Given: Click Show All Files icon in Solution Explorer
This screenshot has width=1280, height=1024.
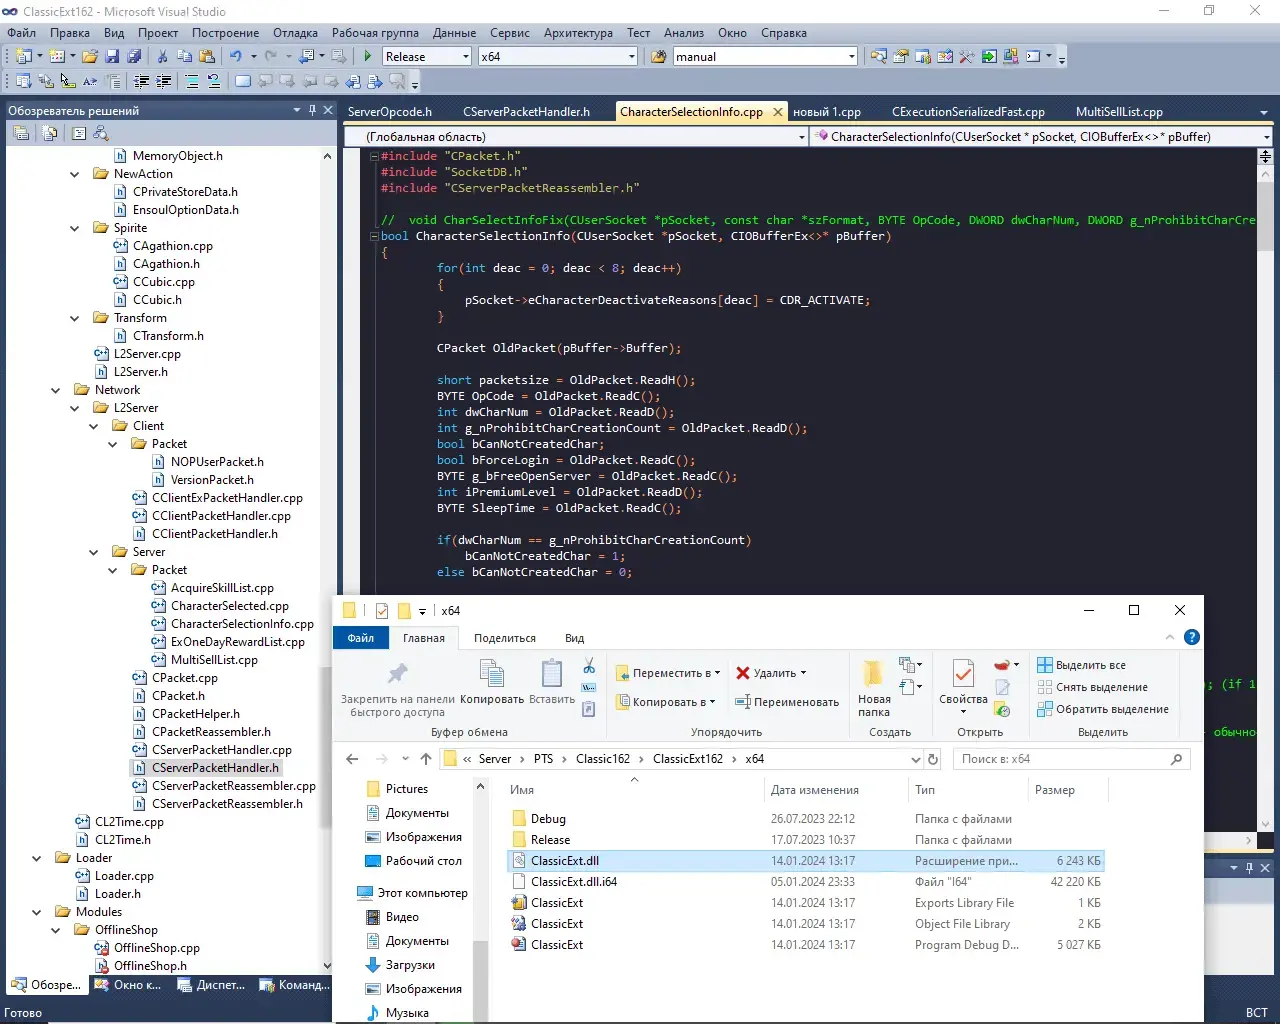Looking at the screenshot, I should pyautogui.click(x=50, y=133).
